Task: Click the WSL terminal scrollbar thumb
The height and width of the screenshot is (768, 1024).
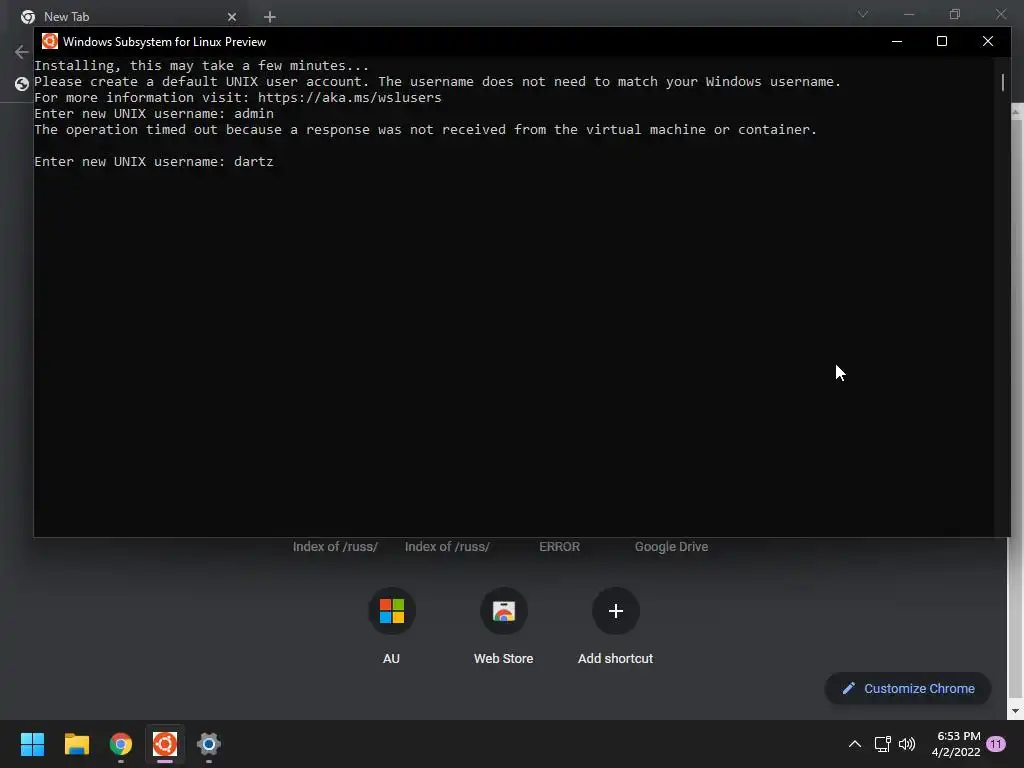Action: [x=1002, y=82]
